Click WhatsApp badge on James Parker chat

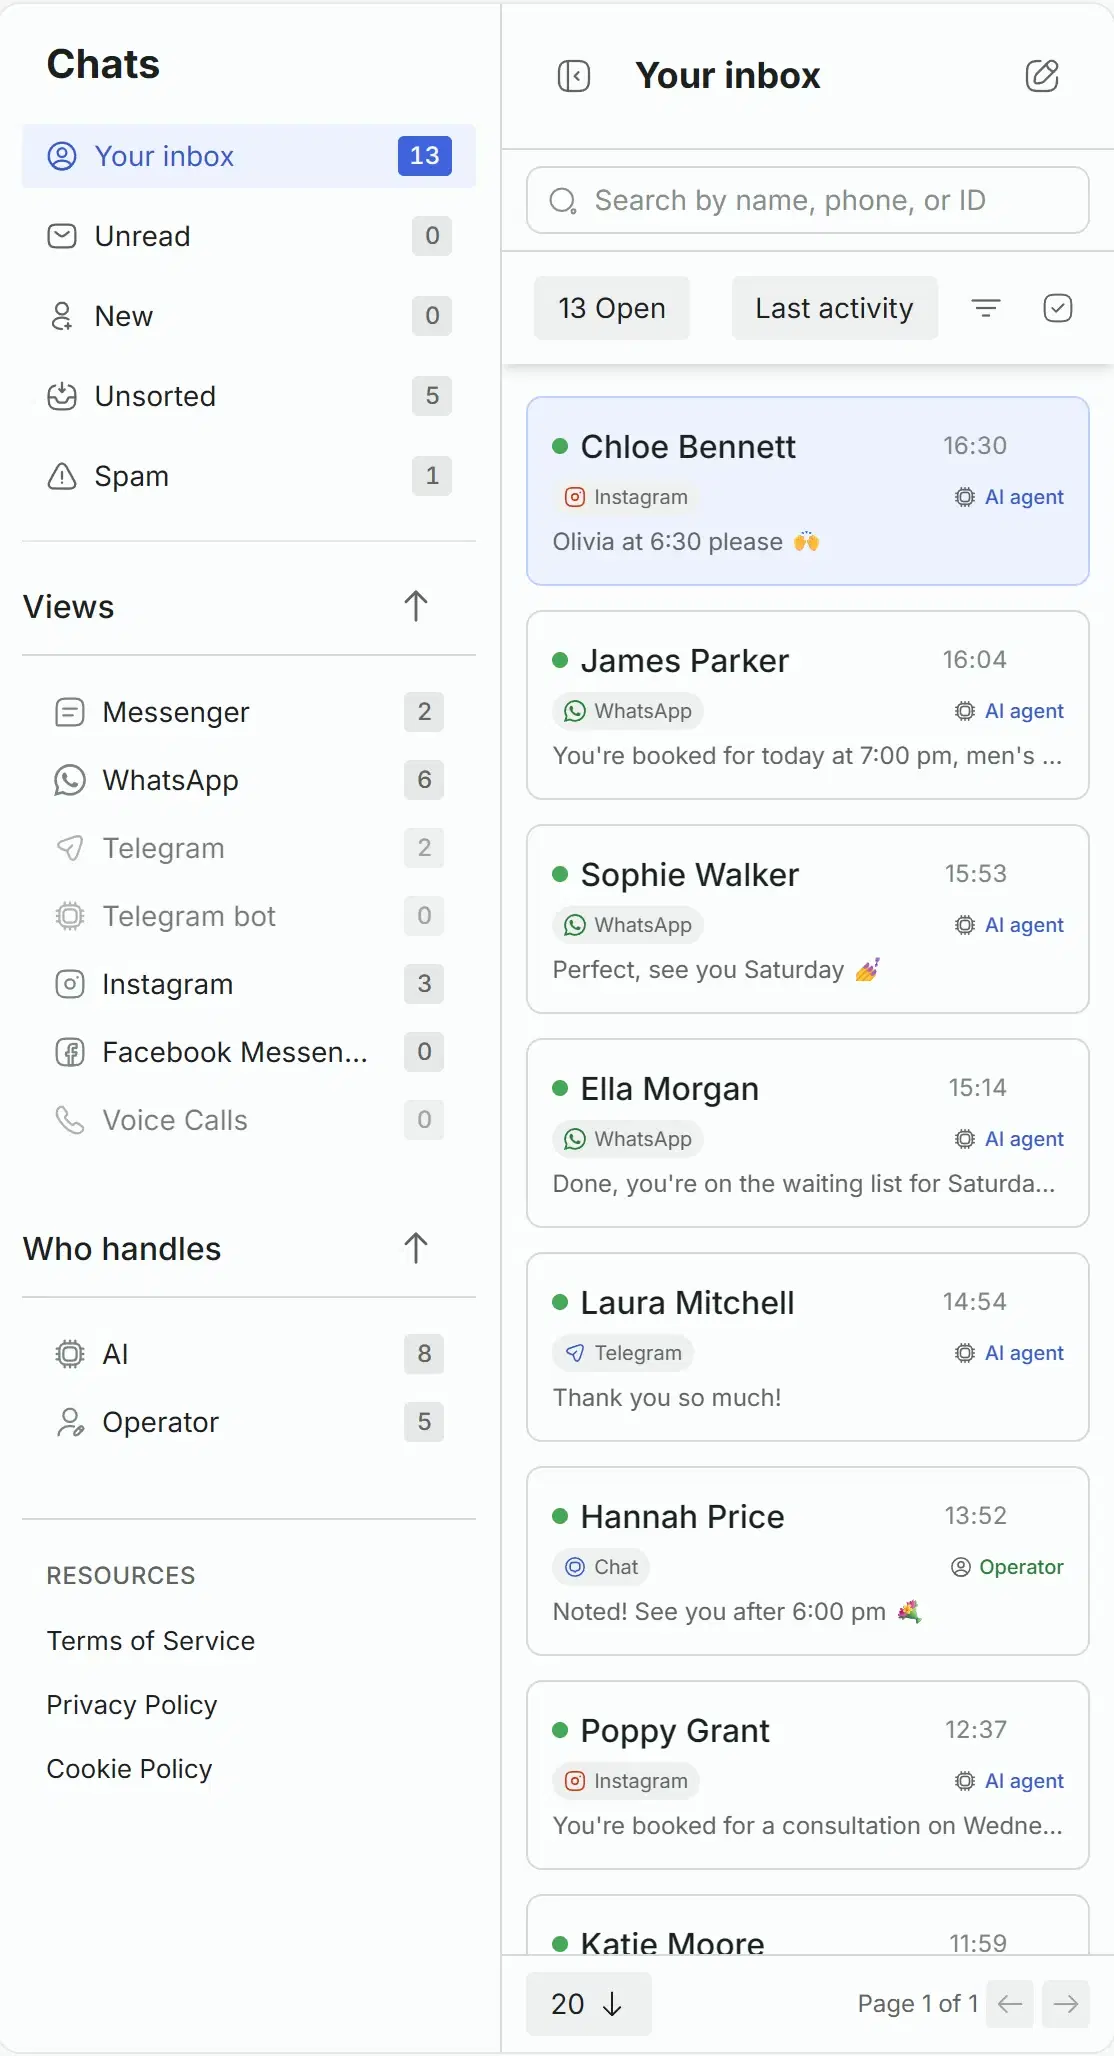pos(628,711)
